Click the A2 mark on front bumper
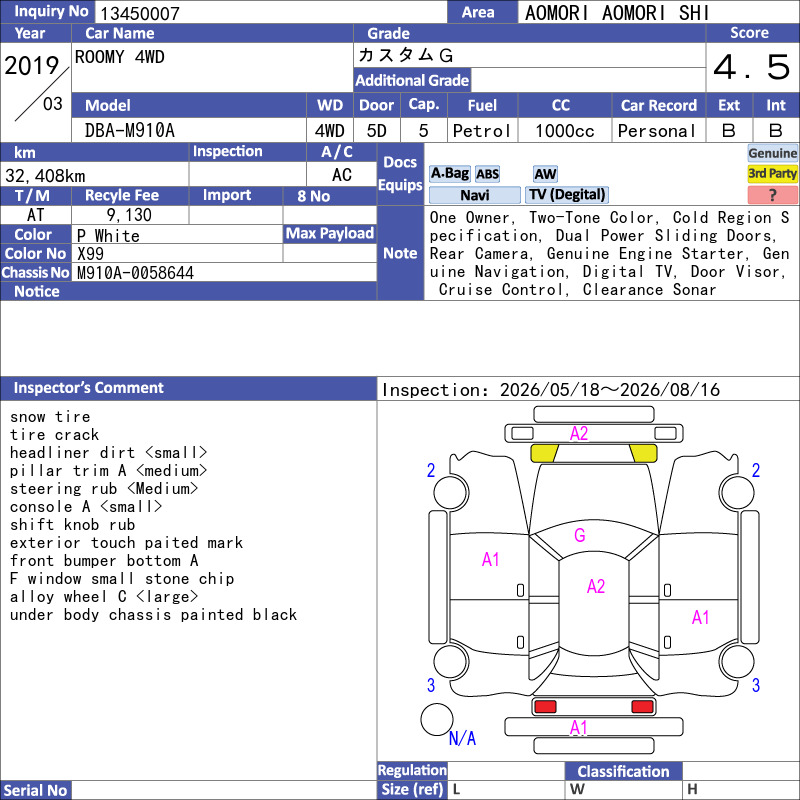800x800 pixels. pos(579,434)
